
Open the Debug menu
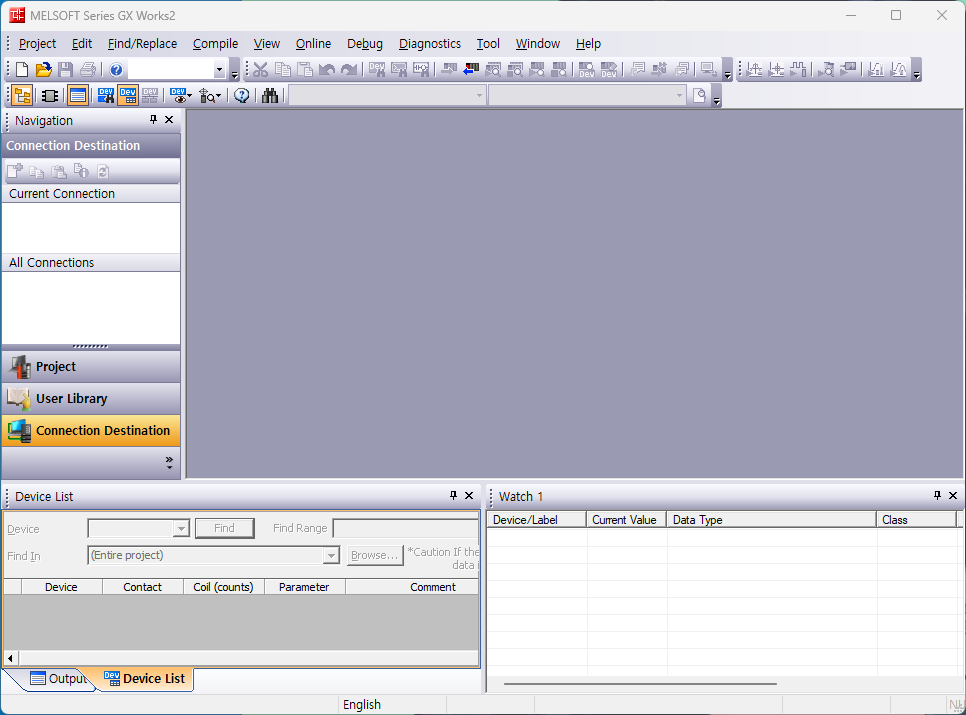(x=365, y=44)
